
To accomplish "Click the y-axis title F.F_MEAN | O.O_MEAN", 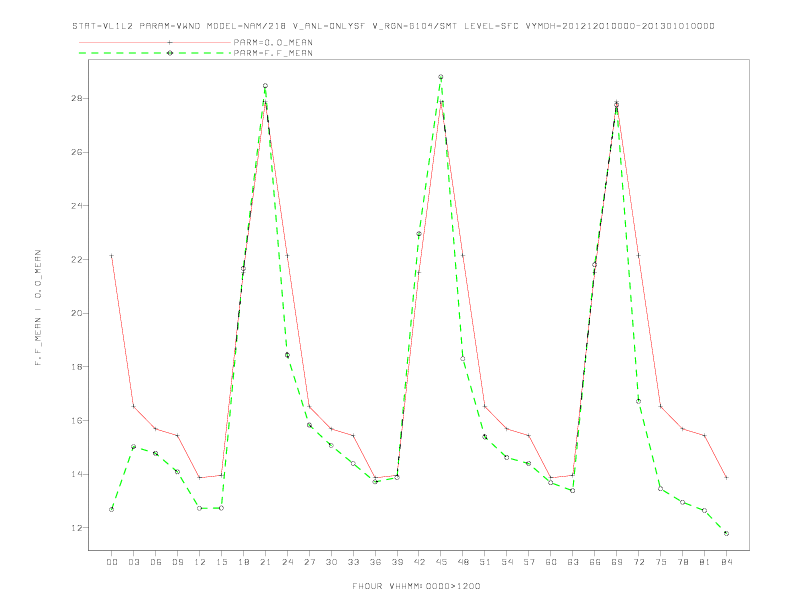I will pos(38,308).
